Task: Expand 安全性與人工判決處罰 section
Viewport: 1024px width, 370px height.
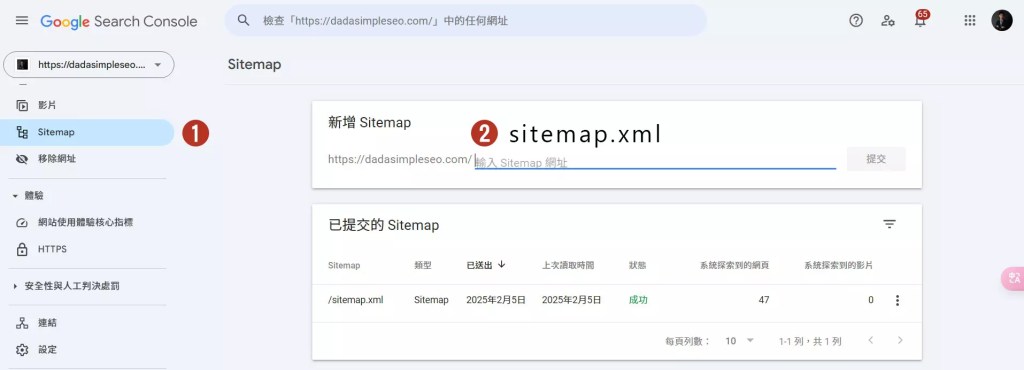Action: (x=66, y=286)
